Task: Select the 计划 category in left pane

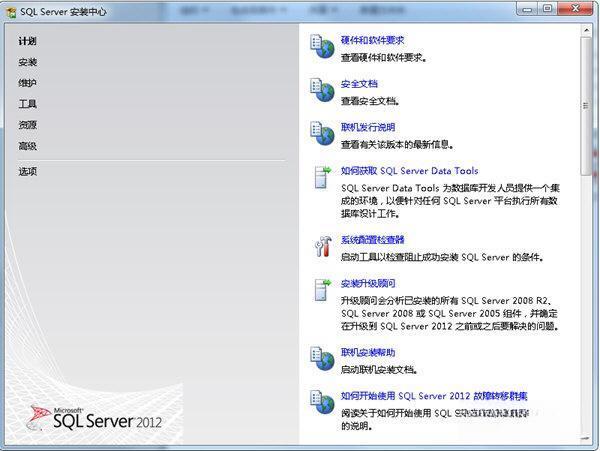Action: tap(28, 41)
